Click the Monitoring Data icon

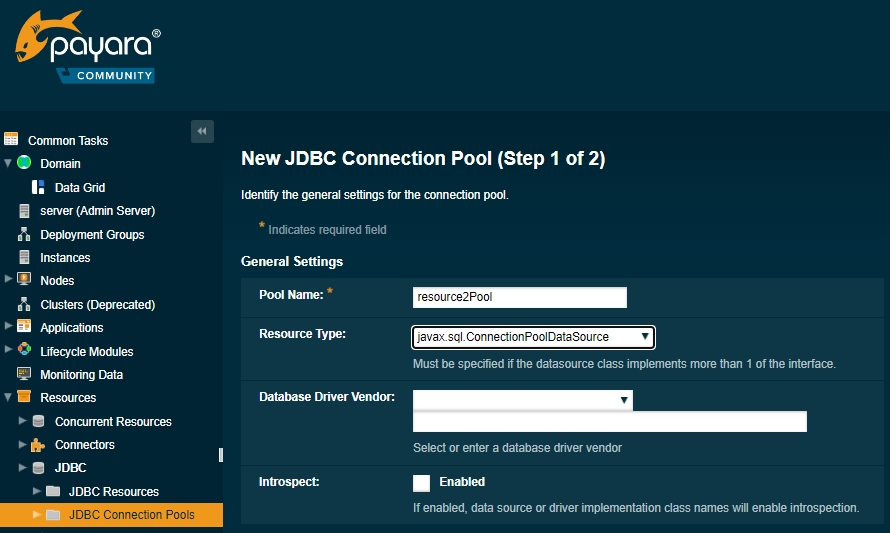[x=24, y=374]
